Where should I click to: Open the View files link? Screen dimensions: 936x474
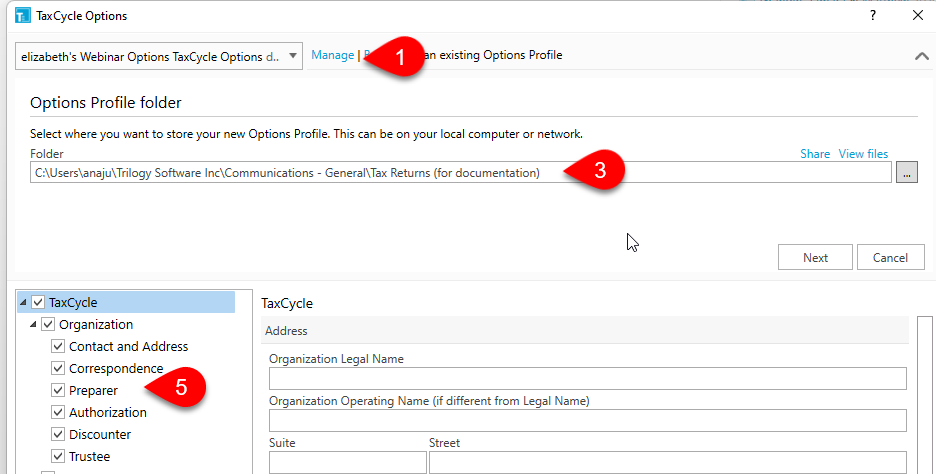(863, 153)
